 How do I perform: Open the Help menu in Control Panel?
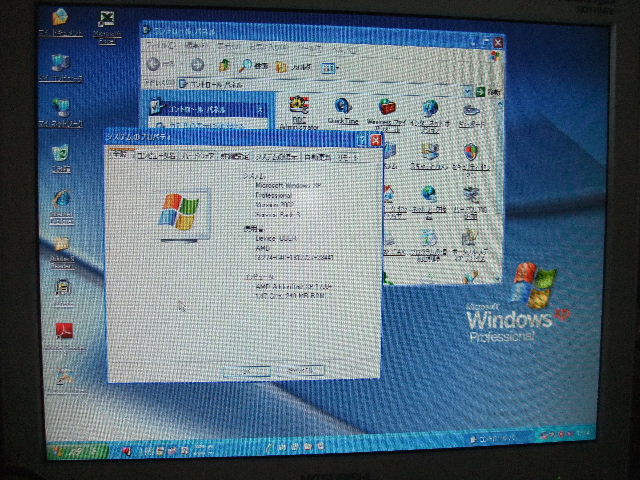(345, 50)
